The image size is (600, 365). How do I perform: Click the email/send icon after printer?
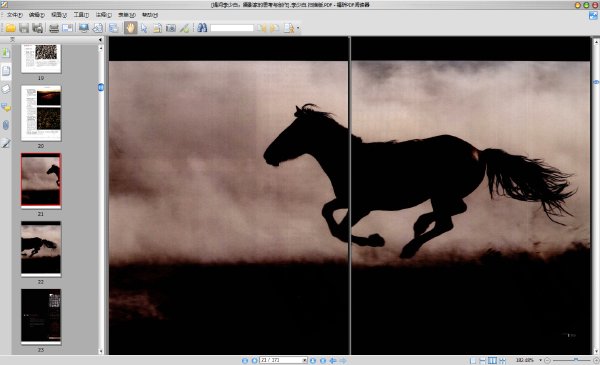[x=67, y=28]
